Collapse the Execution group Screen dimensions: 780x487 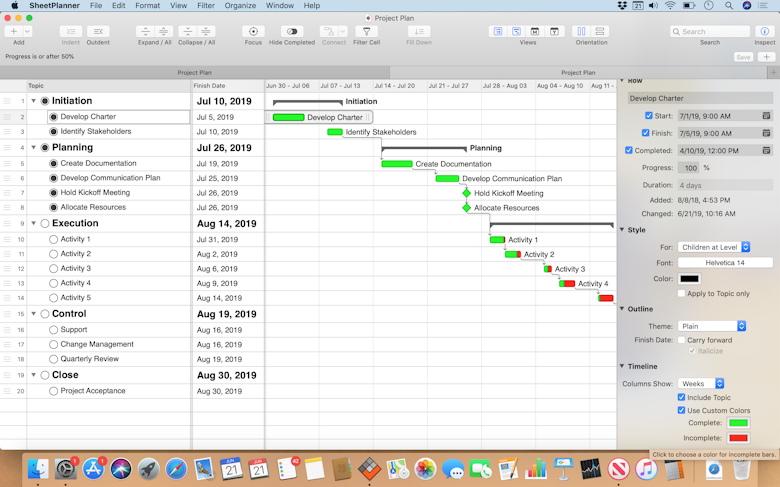[x=34, y=223]
